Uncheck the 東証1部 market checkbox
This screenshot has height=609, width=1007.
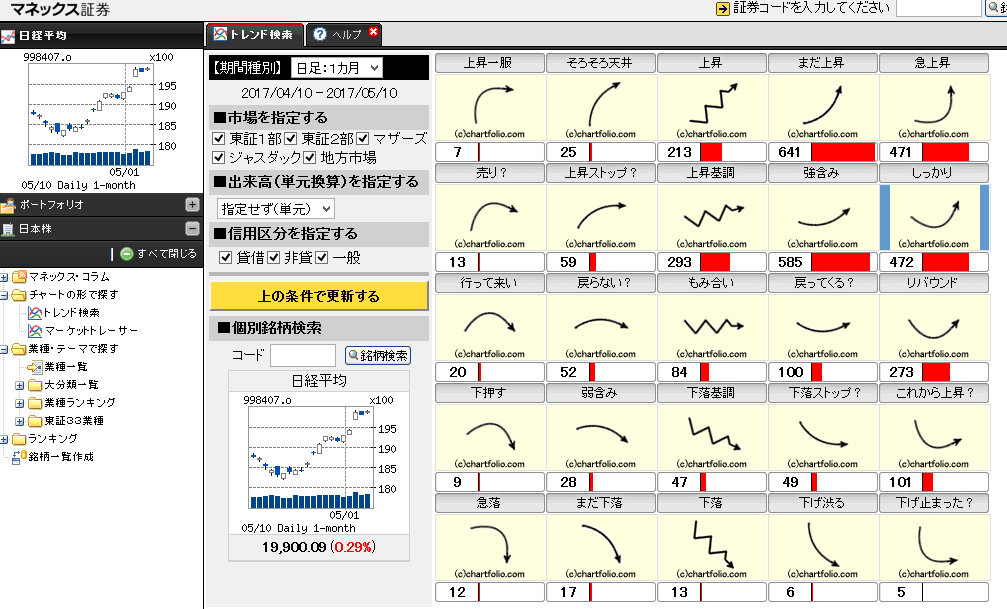[x=218, y=140]
